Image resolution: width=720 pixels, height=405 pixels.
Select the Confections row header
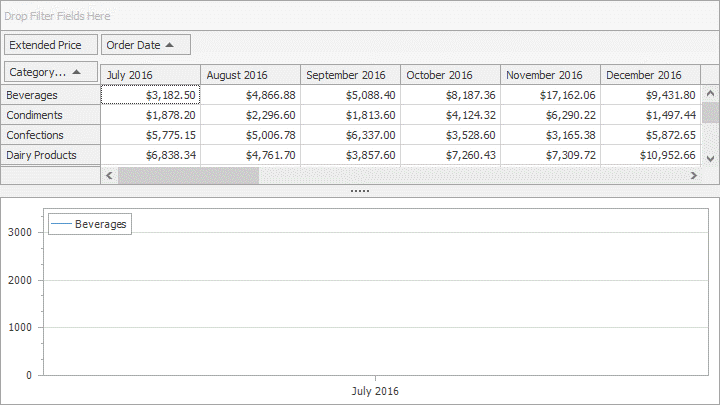point(50,135)
